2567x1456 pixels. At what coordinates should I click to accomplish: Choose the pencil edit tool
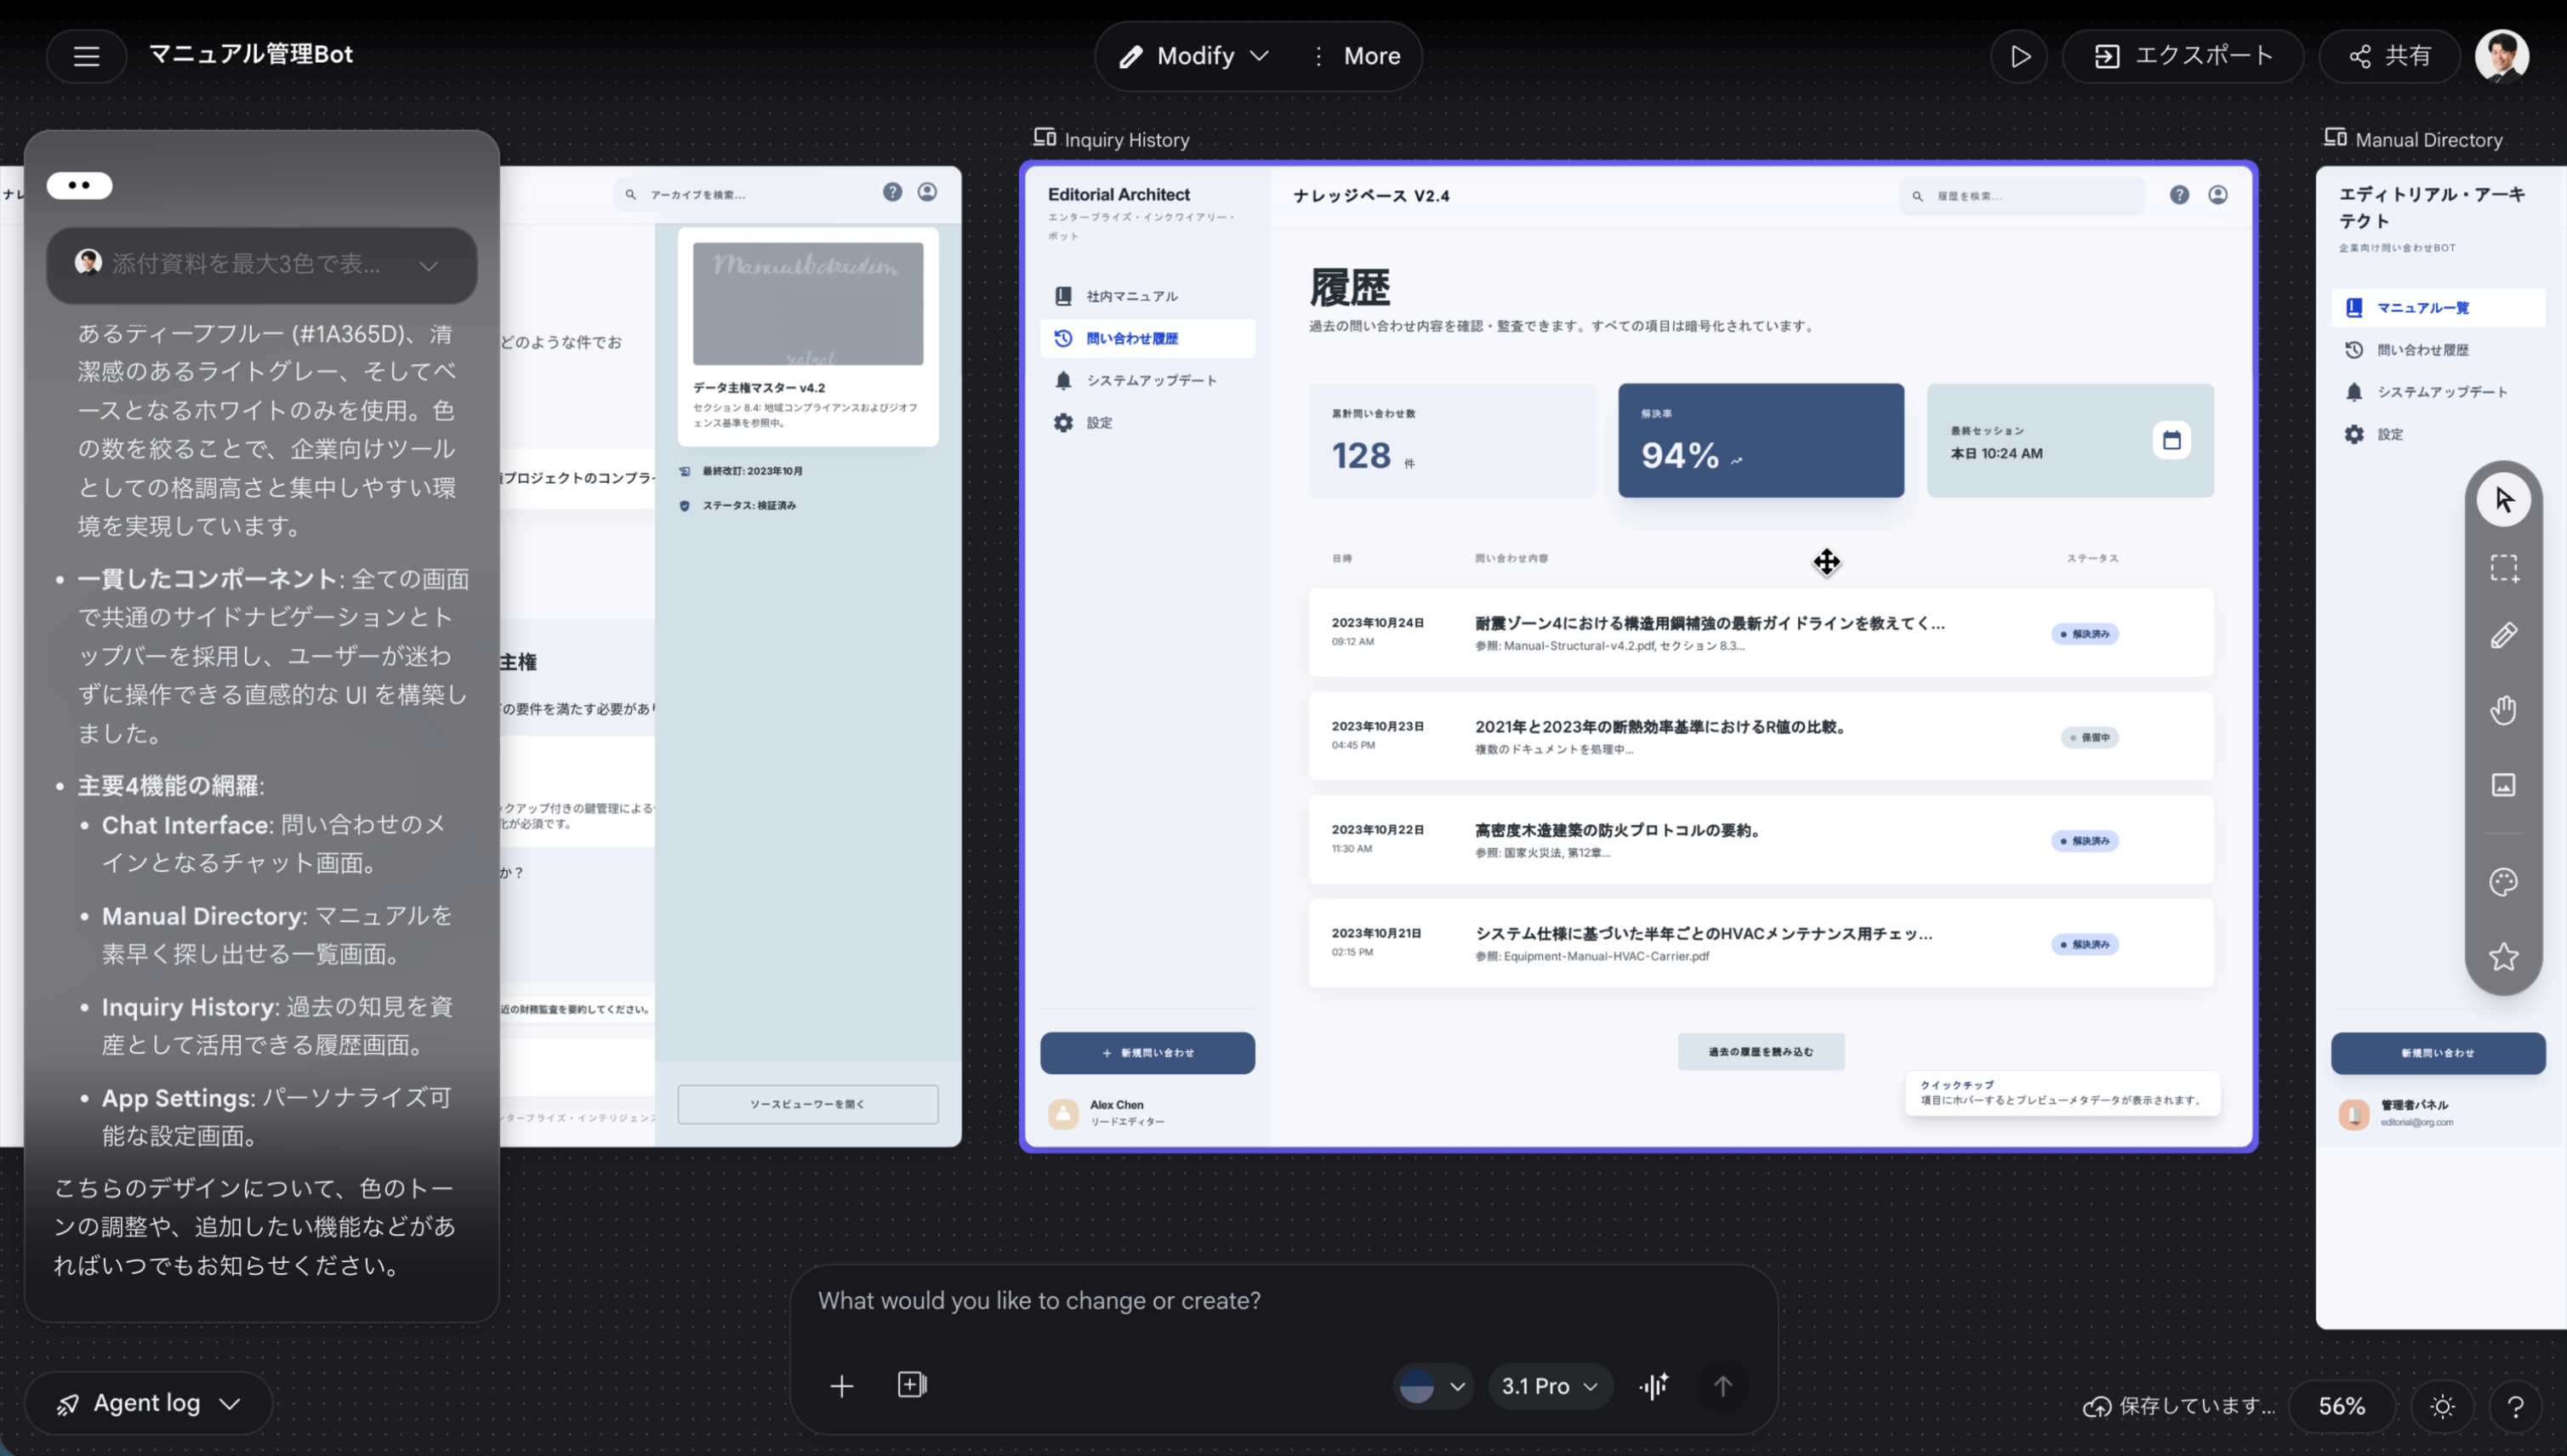pyautogui.click(x=2503, y=636)
